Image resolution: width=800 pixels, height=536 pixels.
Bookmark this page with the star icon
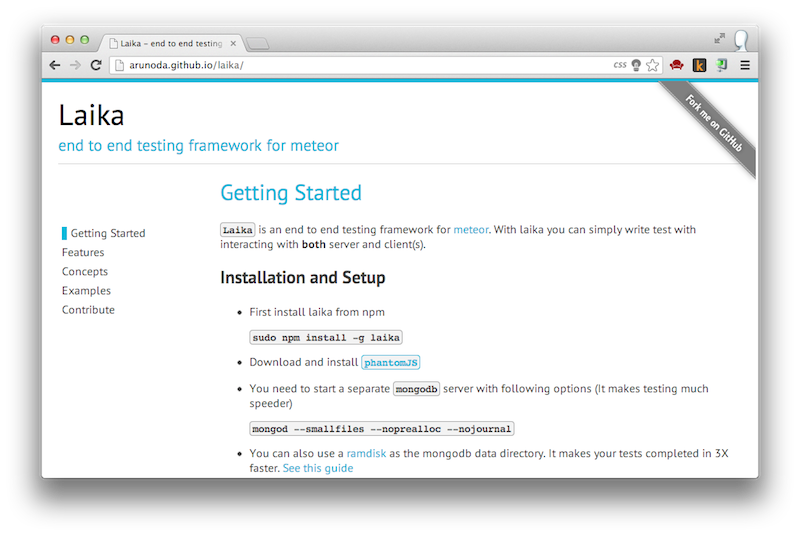pos(652,65)
